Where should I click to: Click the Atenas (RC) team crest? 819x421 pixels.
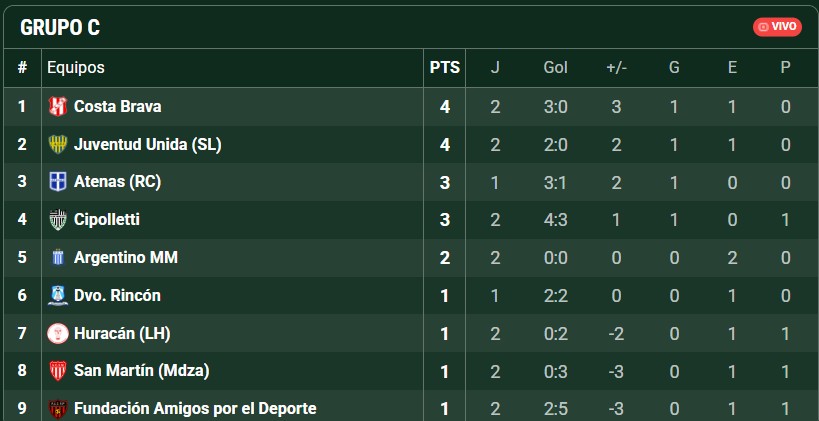[x=57, y=182]
